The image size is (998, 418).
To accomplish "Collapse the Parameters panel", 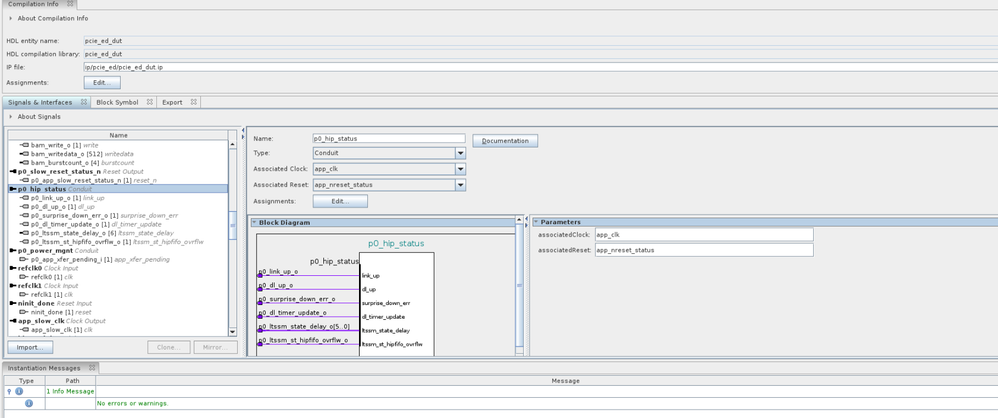I will (536, 222).
